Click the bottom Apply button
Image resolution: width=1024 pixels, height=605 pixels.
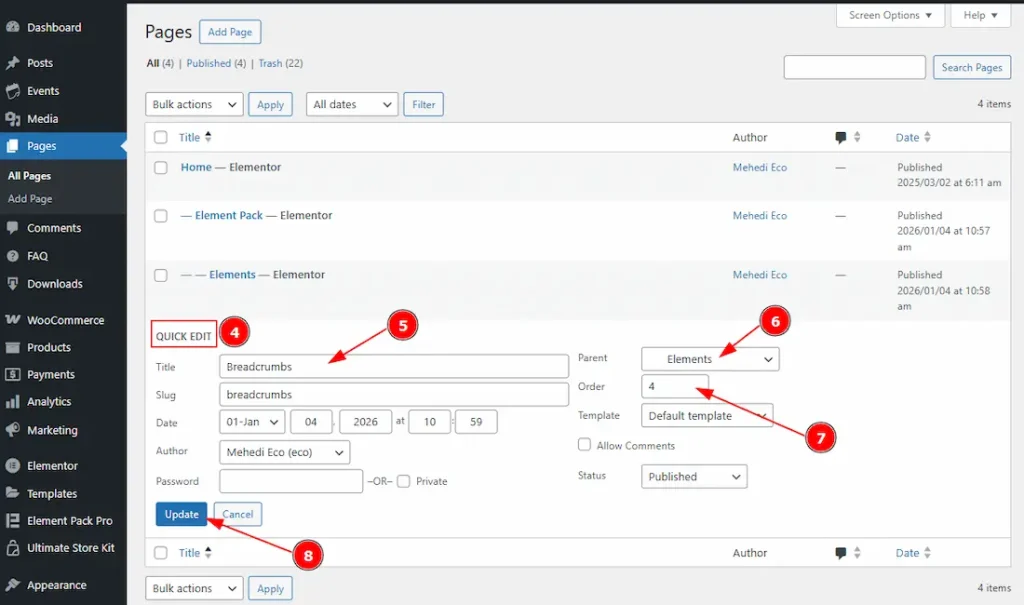tap(270, 589)
